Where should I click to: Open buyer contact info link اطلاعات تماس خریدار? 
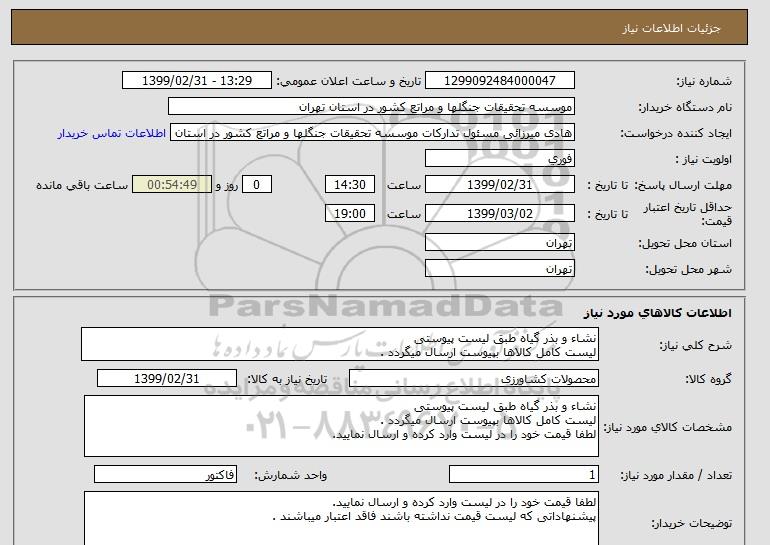click(111, 133)
